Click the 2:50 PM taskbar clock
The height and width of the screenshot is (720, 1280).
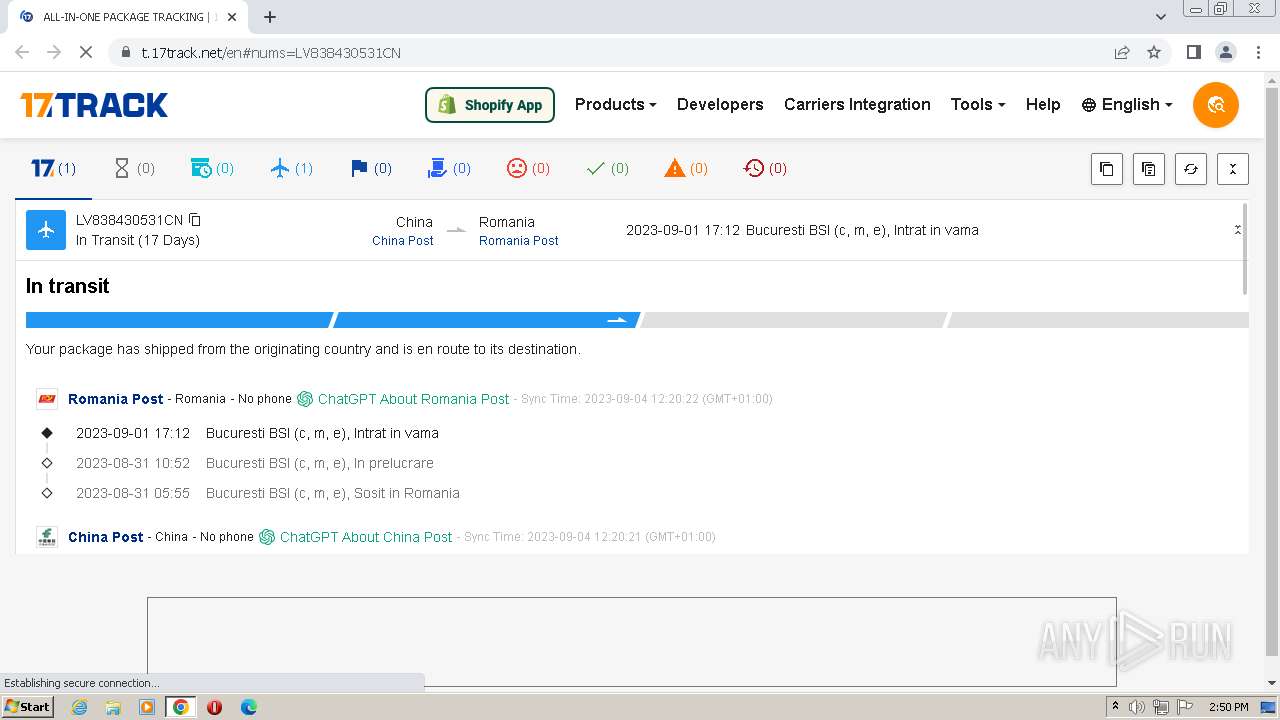point(1229,707)
